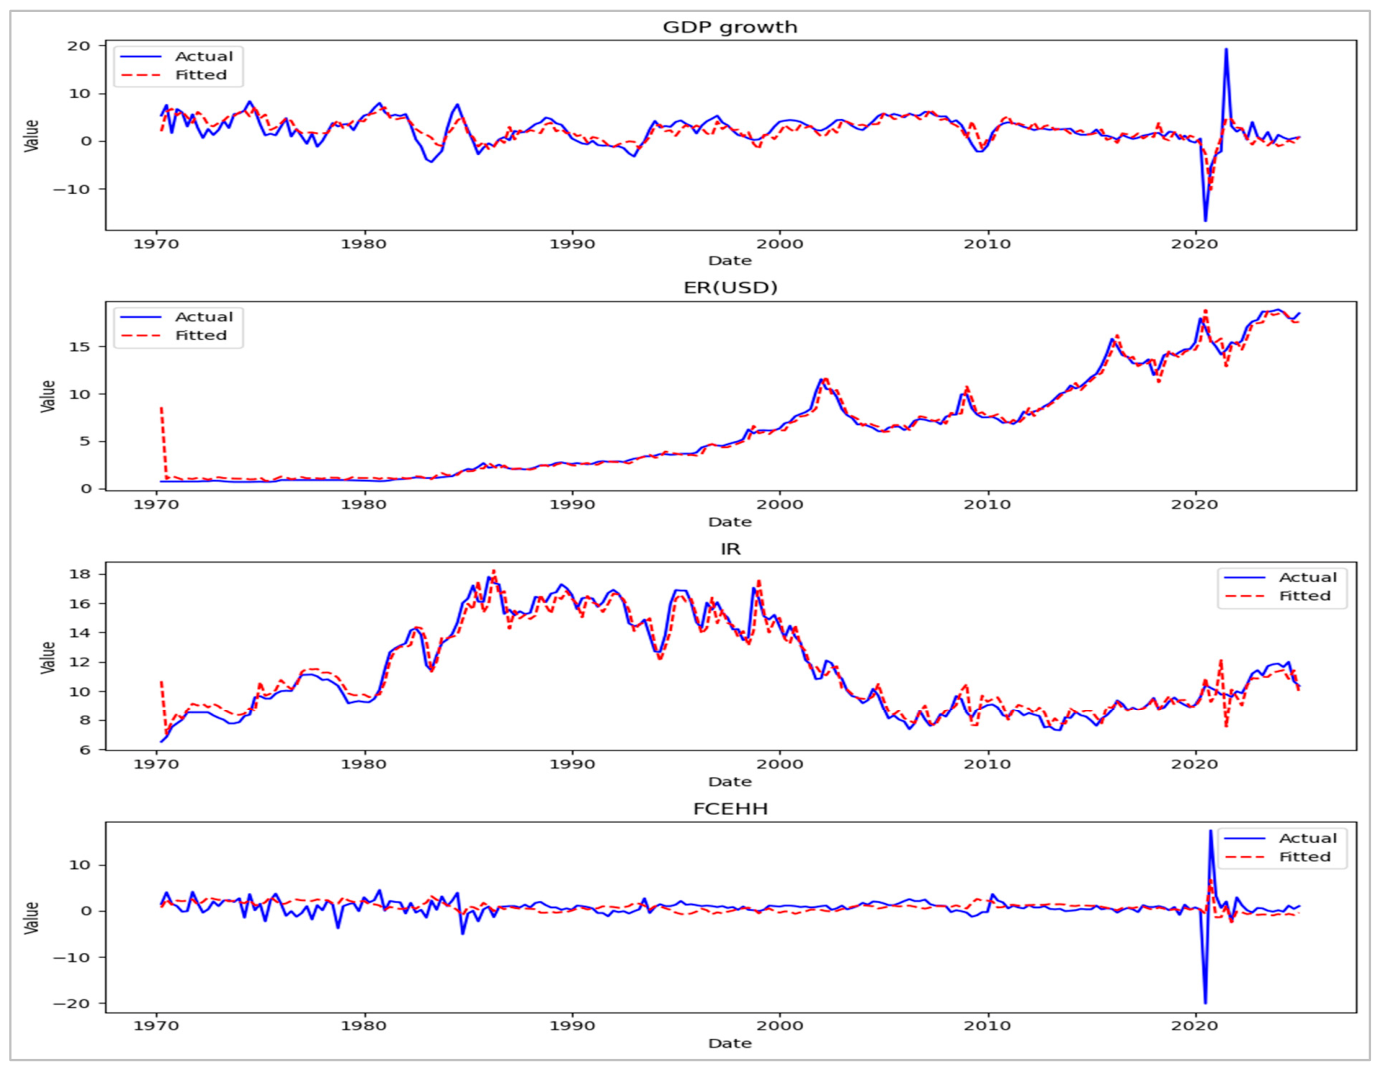Viewport: 1380px width, 1070px height.
Task: Click the "Value" axis label of FCEHH
Action: (x=32, y=917)
